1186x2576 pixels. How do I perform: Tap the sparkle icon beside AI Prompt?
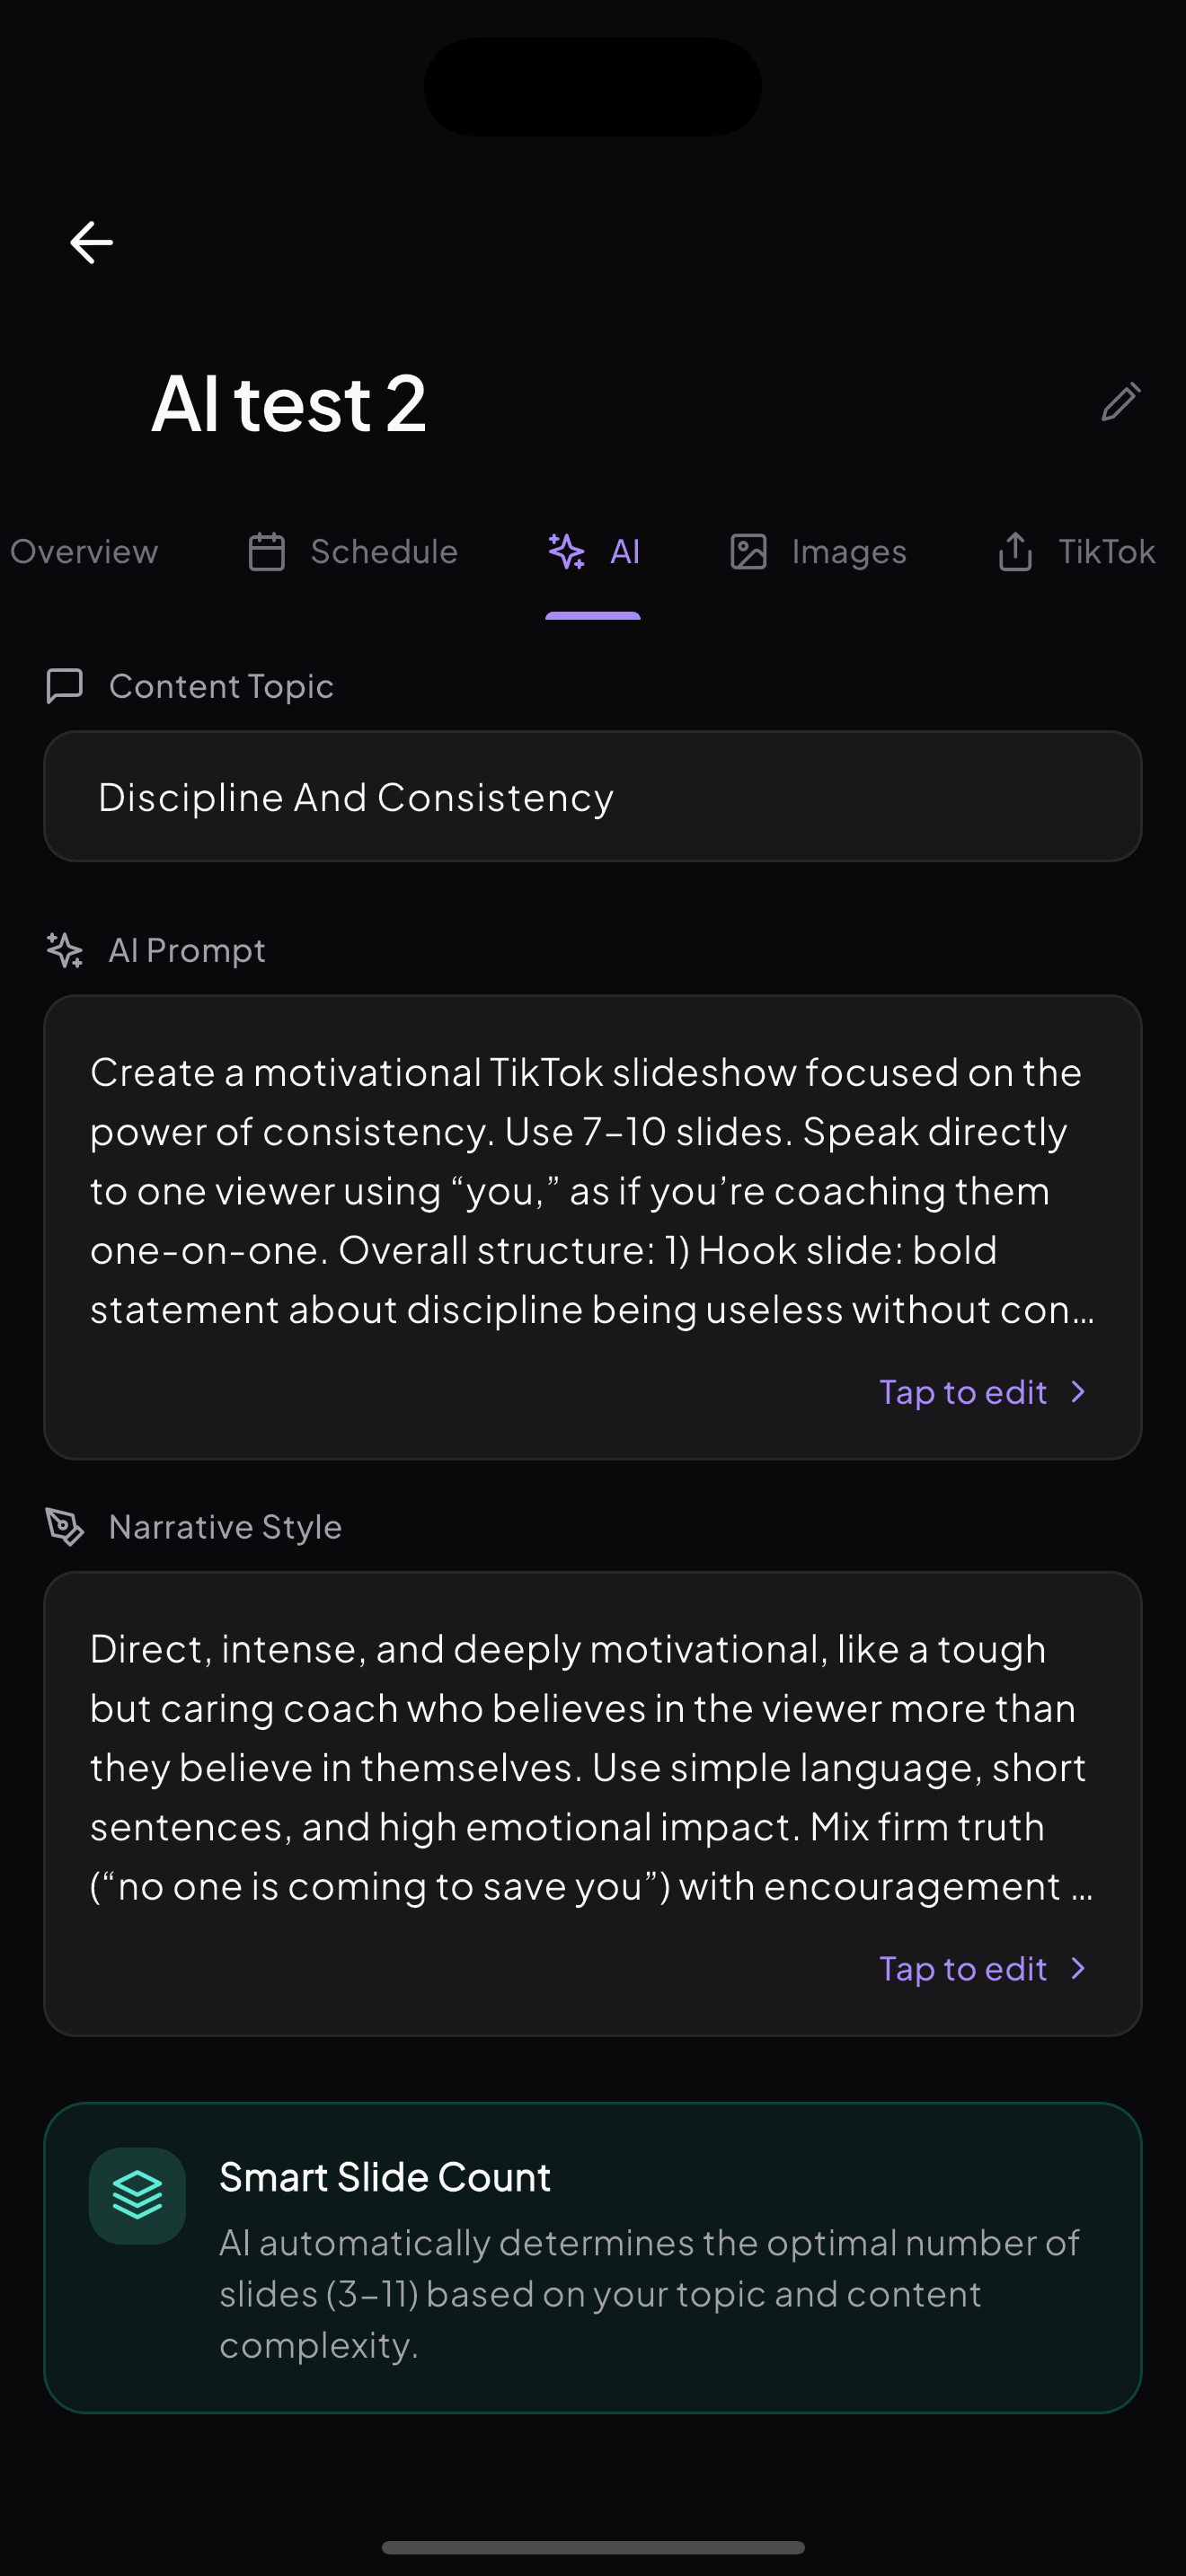[x=64, y=950]
